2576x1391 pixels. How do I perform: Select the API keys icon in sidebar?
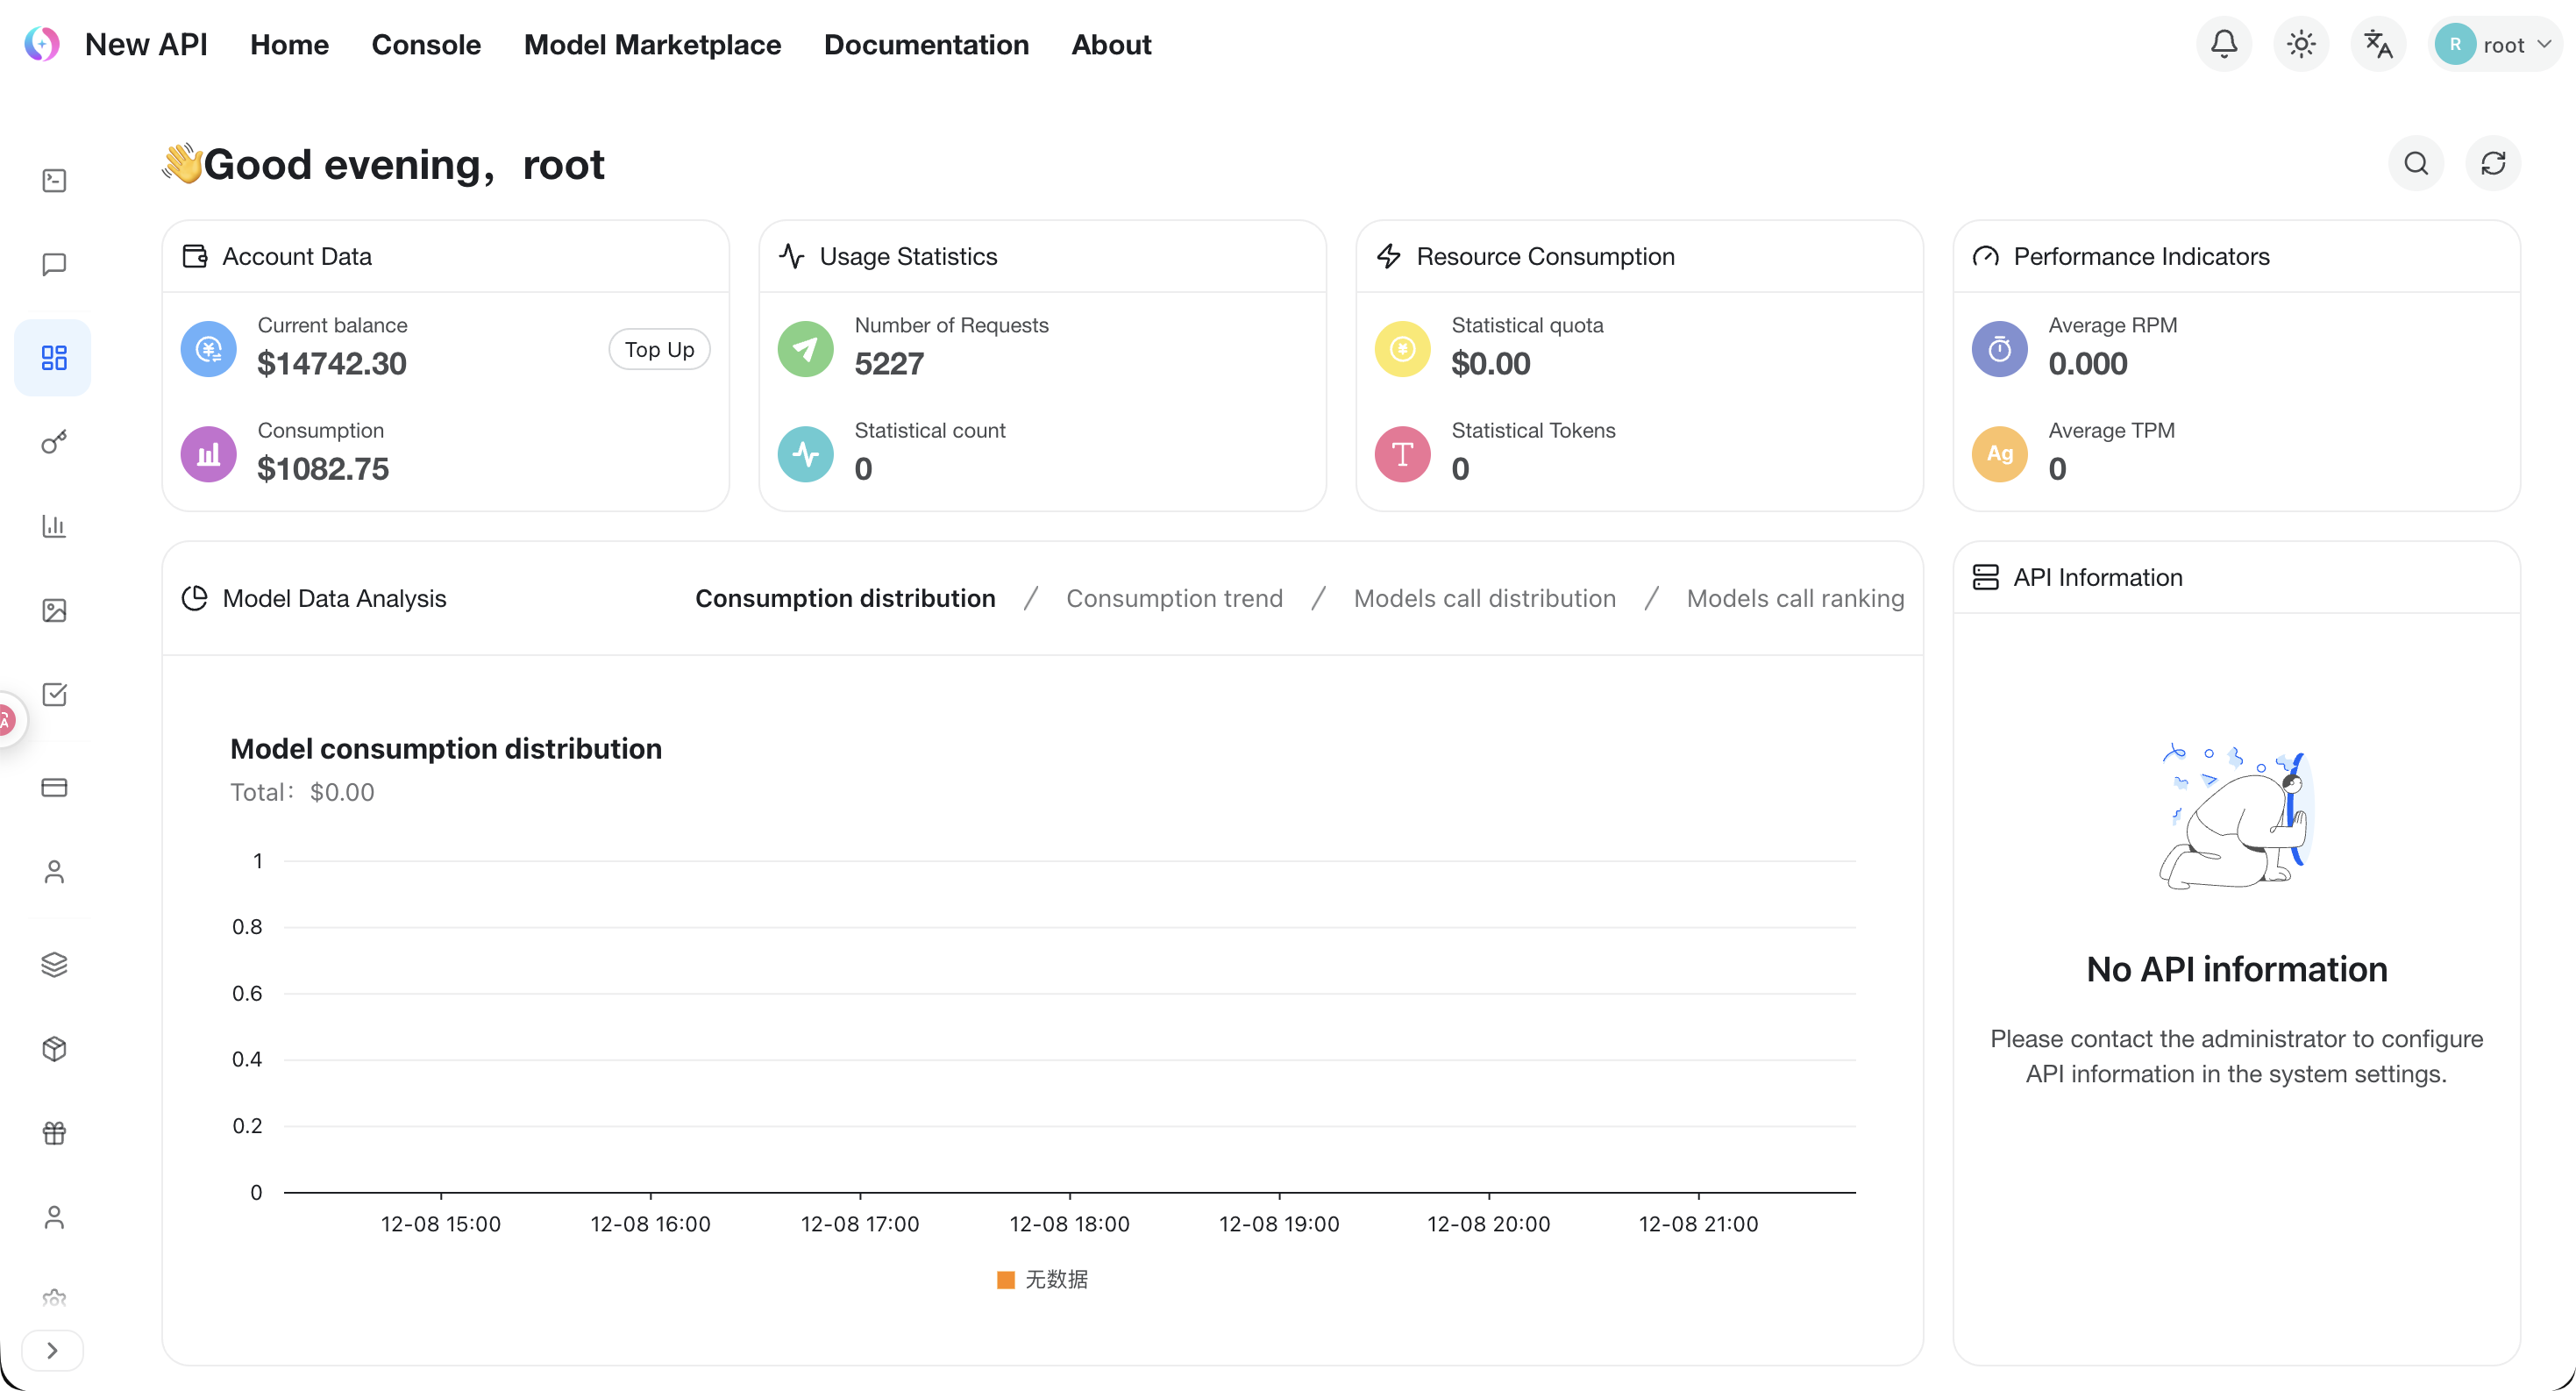point(53,441)
